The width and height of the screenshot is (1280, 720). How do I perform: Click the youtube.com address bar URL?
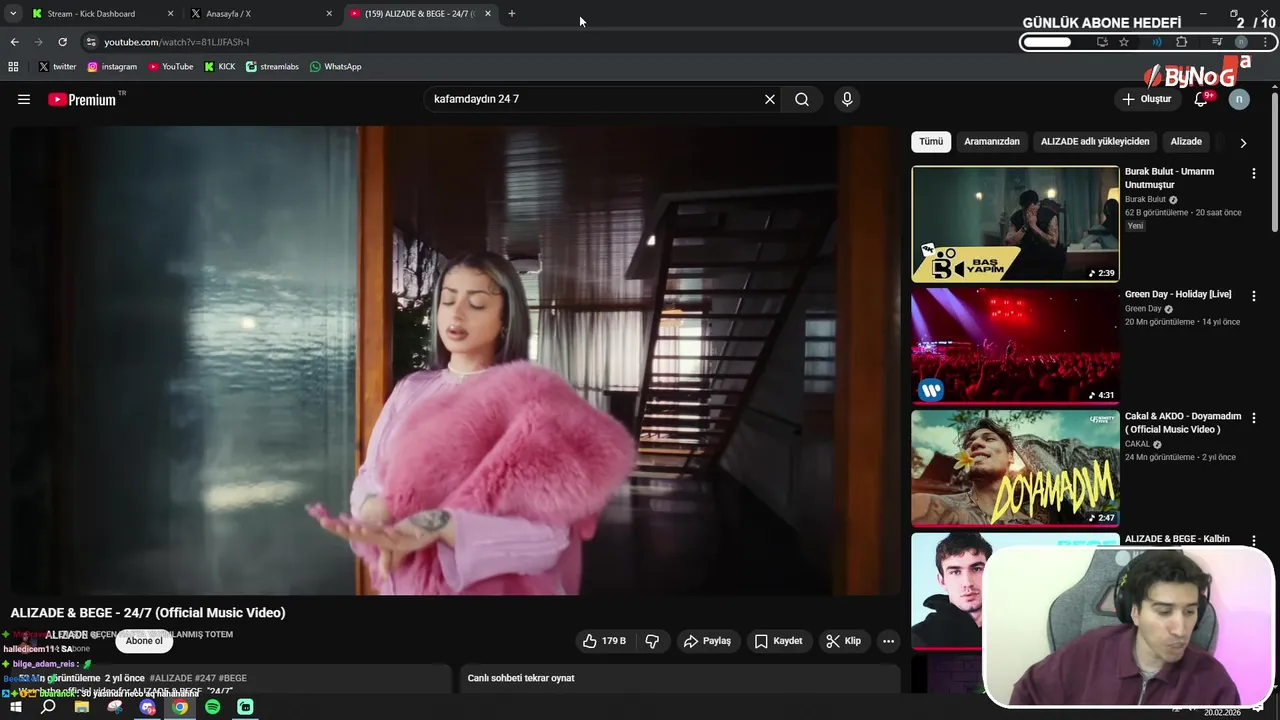[x=177, y=42]
